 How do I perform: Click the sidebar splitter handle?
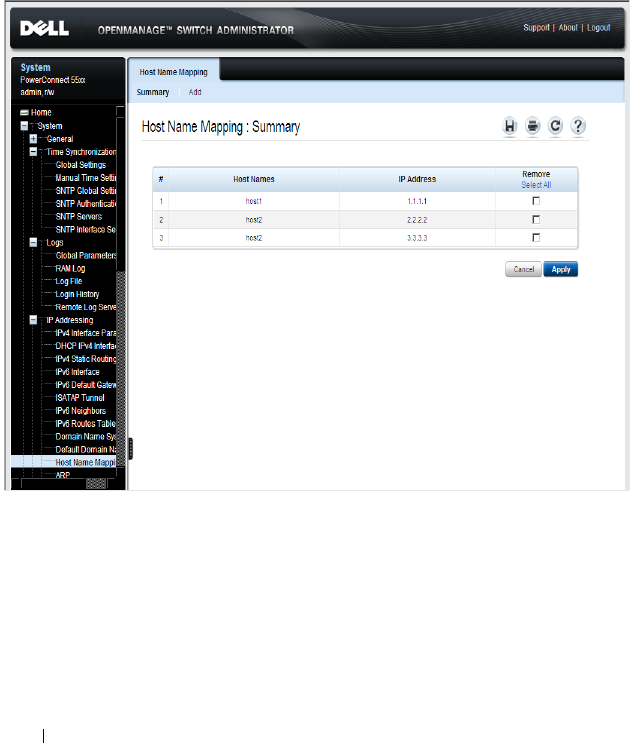point(130,448)
